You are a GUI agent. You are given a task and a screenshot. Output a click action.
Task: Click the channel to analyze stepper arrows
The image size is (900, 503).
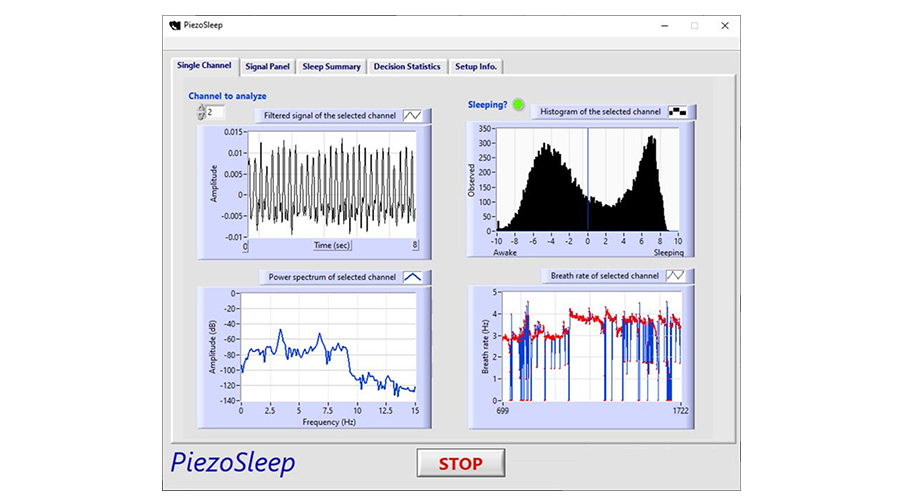point(200,113)
